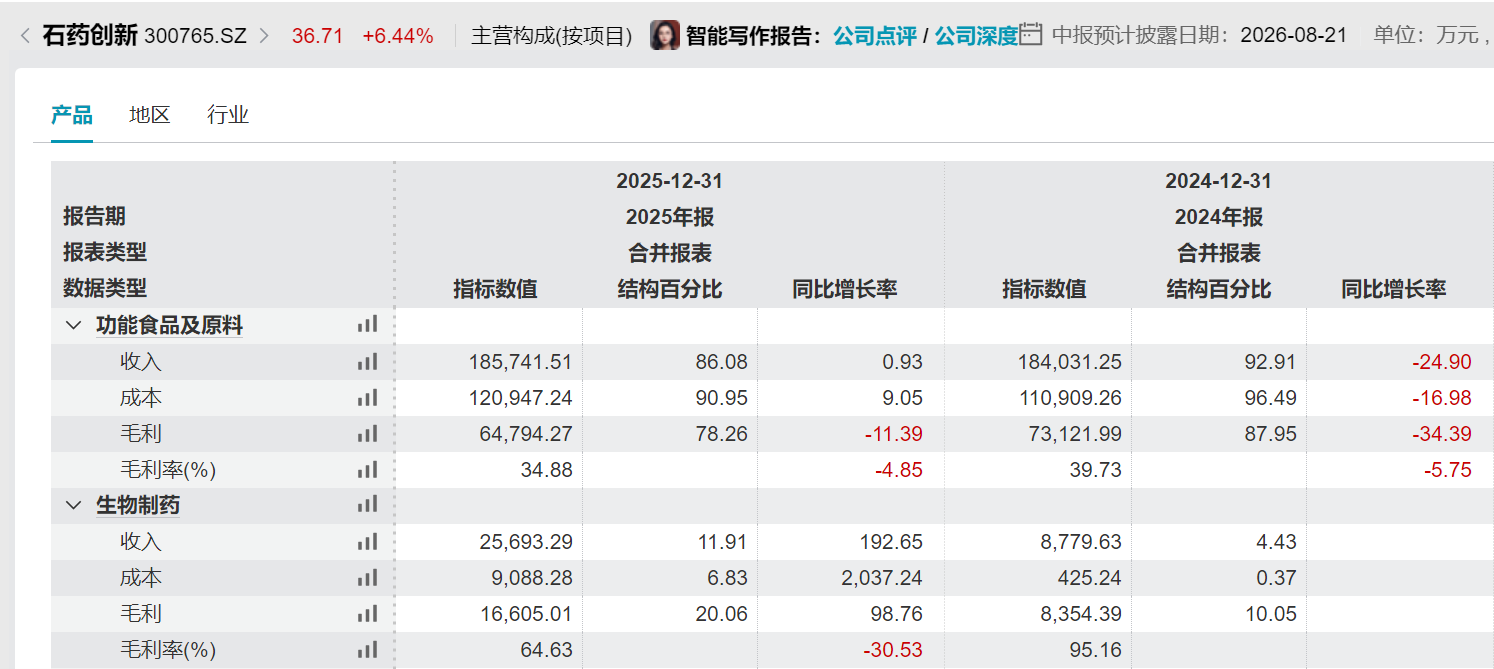Viewport: 1494px width, 669px height.
Task: Open chart icon for 功能食品及原料 收入 row
Action: tap(367, 362)
